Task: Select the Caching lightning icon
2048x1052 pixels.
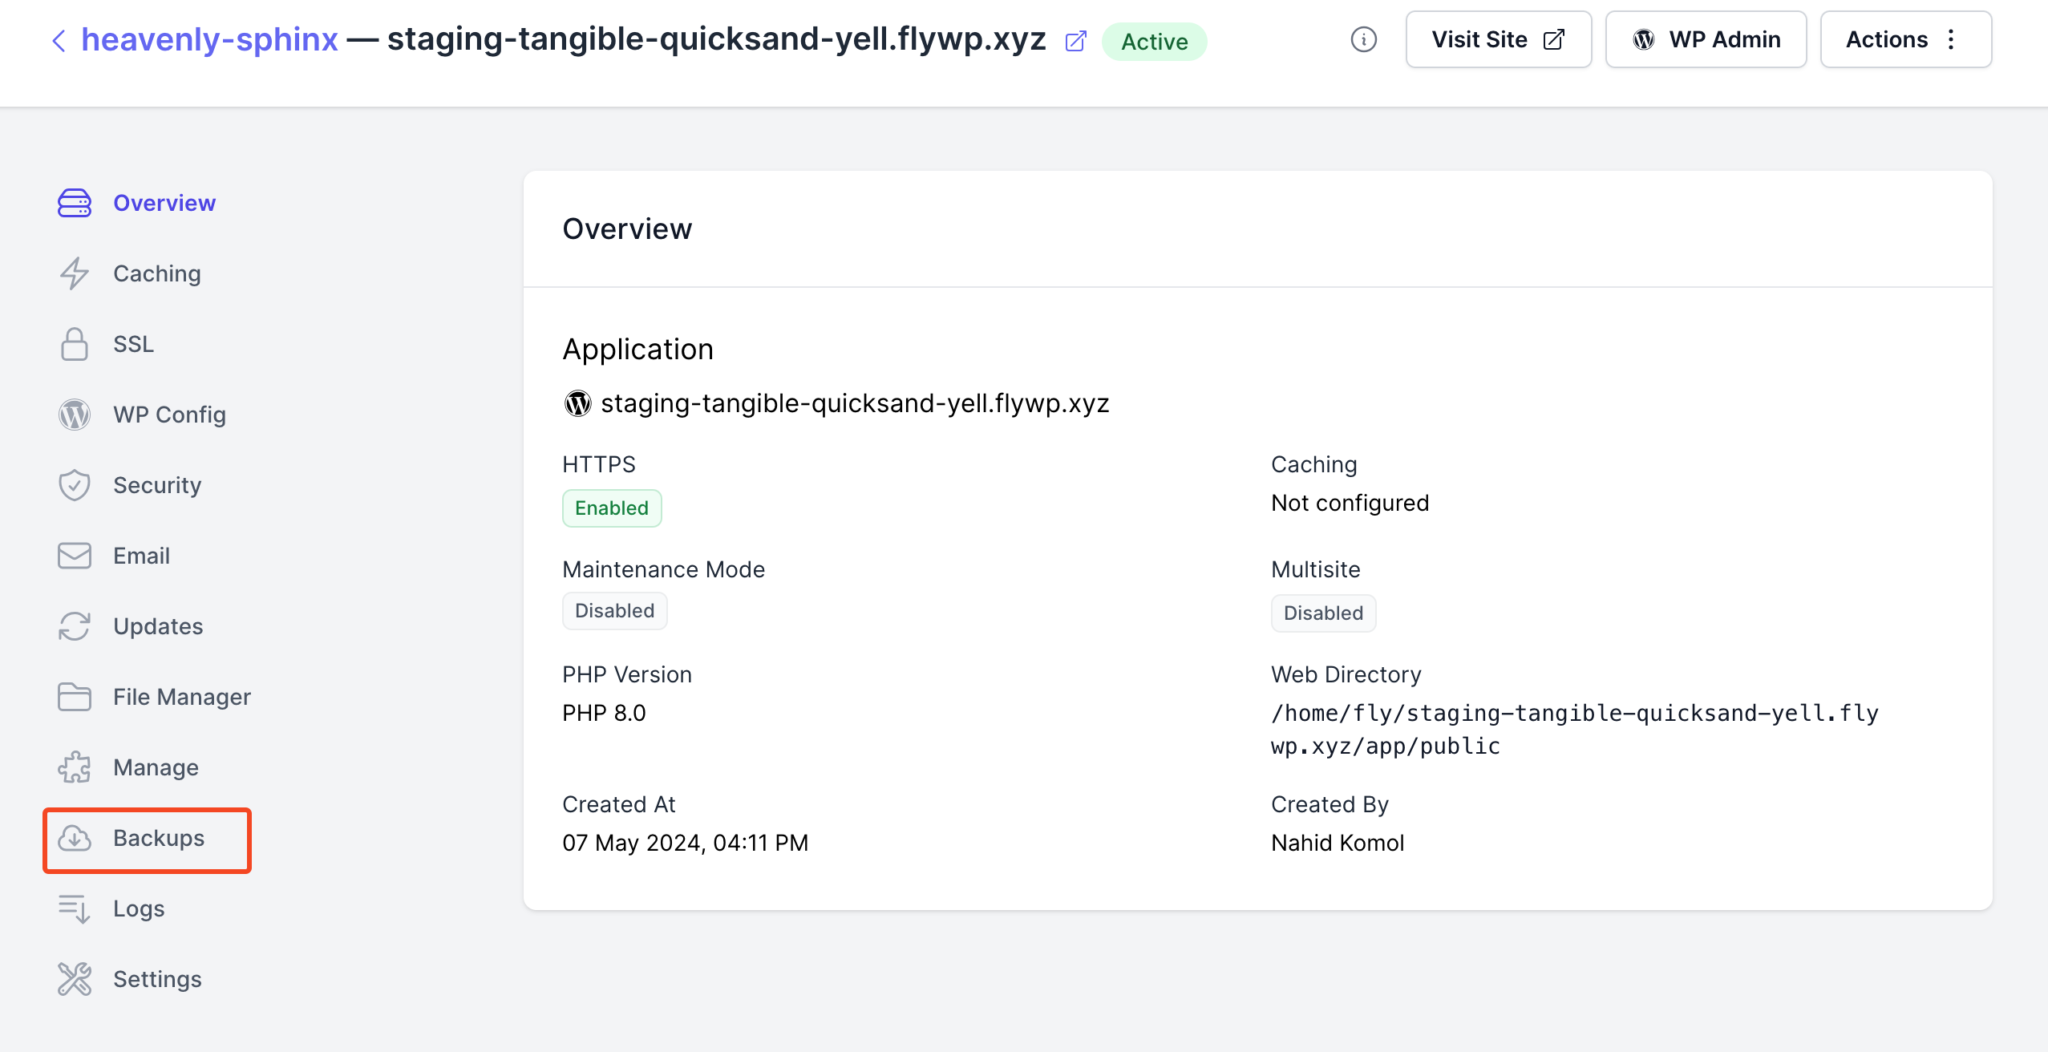Action: 74,273
